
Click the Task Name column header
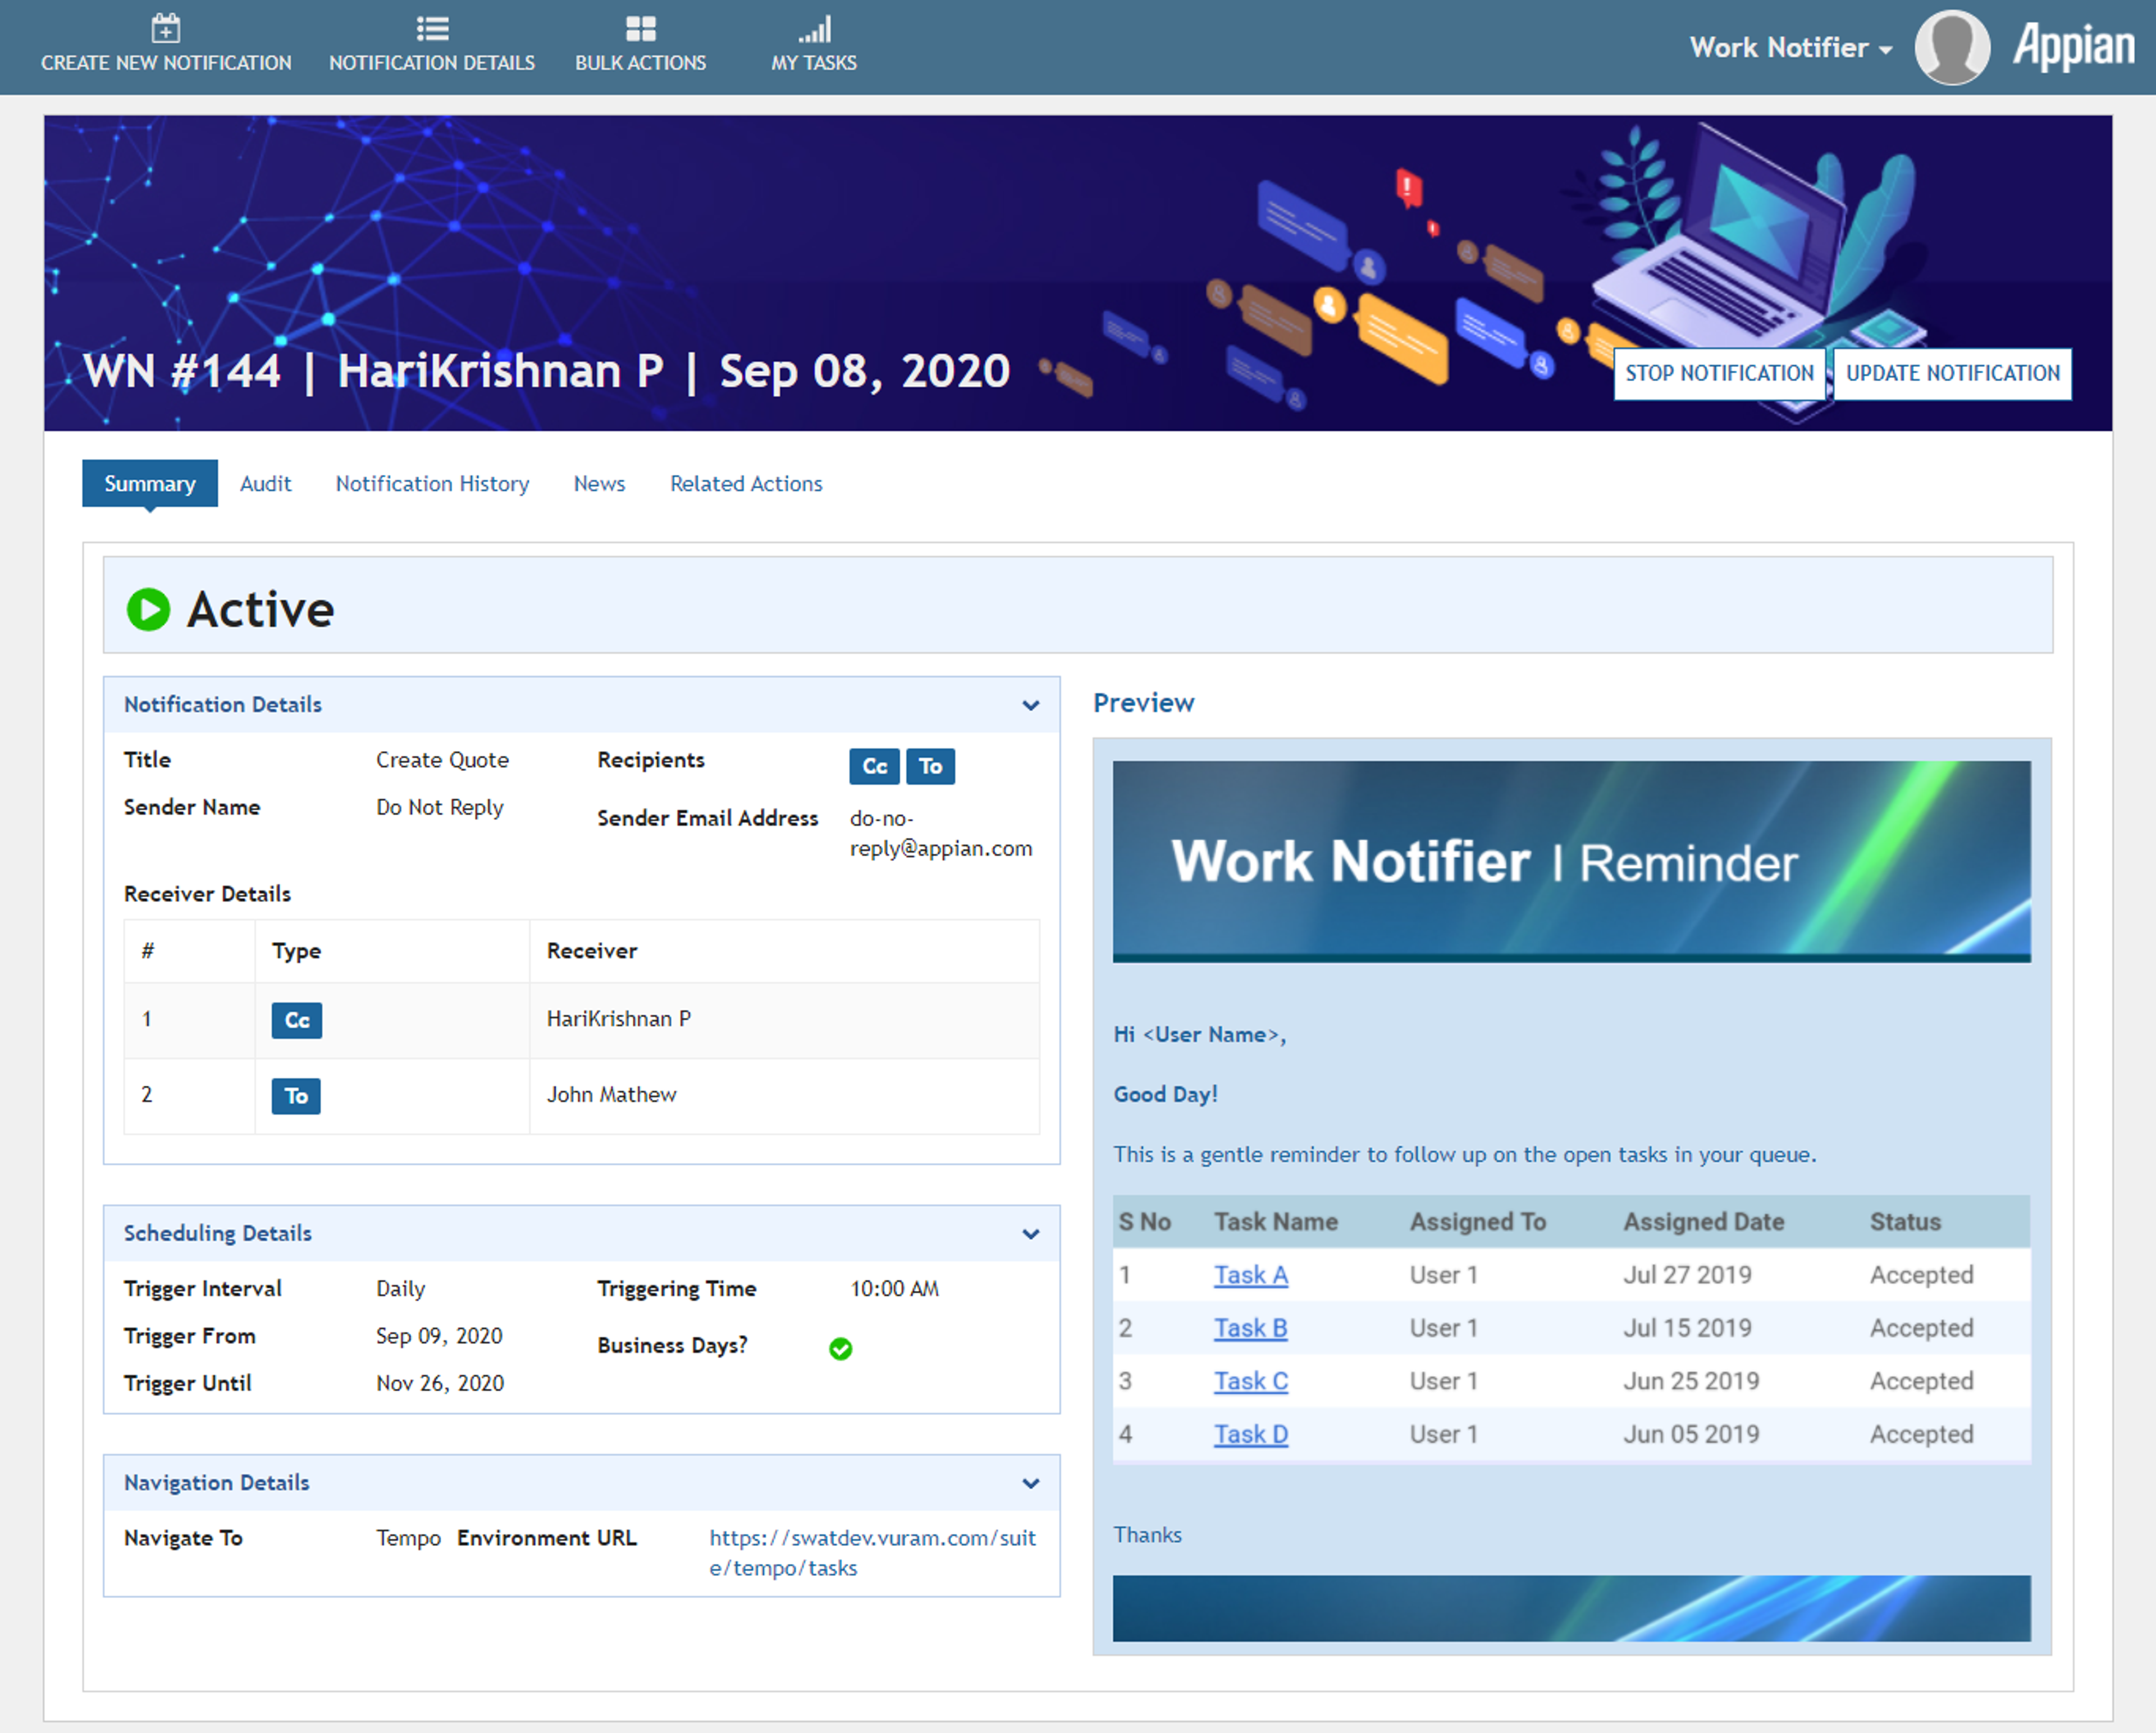point(1275,1222)
